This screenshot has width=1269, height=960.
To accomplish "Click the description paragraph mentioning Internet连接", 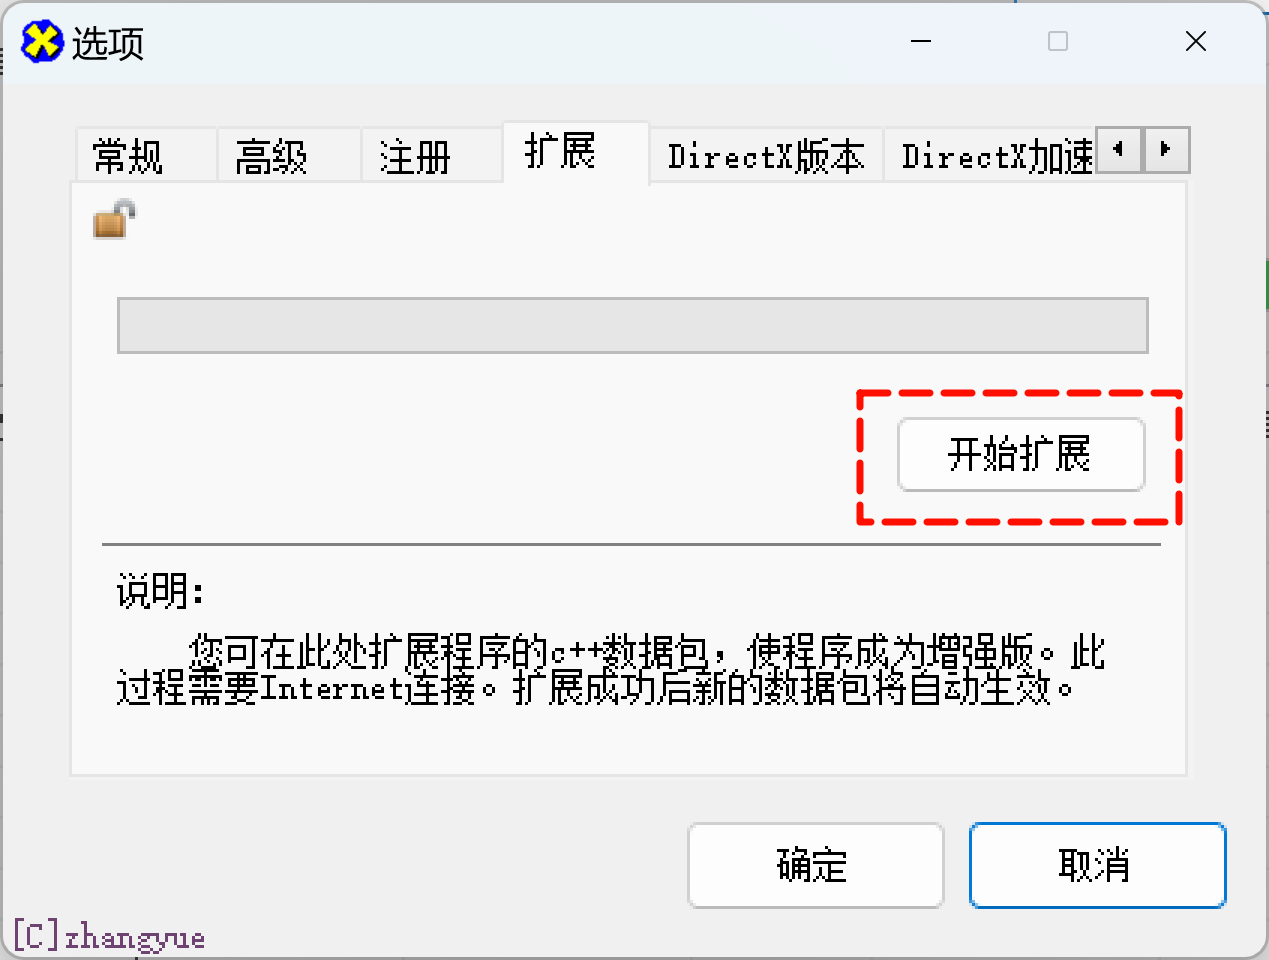I will pyautogui.click(x=610, y=670).
